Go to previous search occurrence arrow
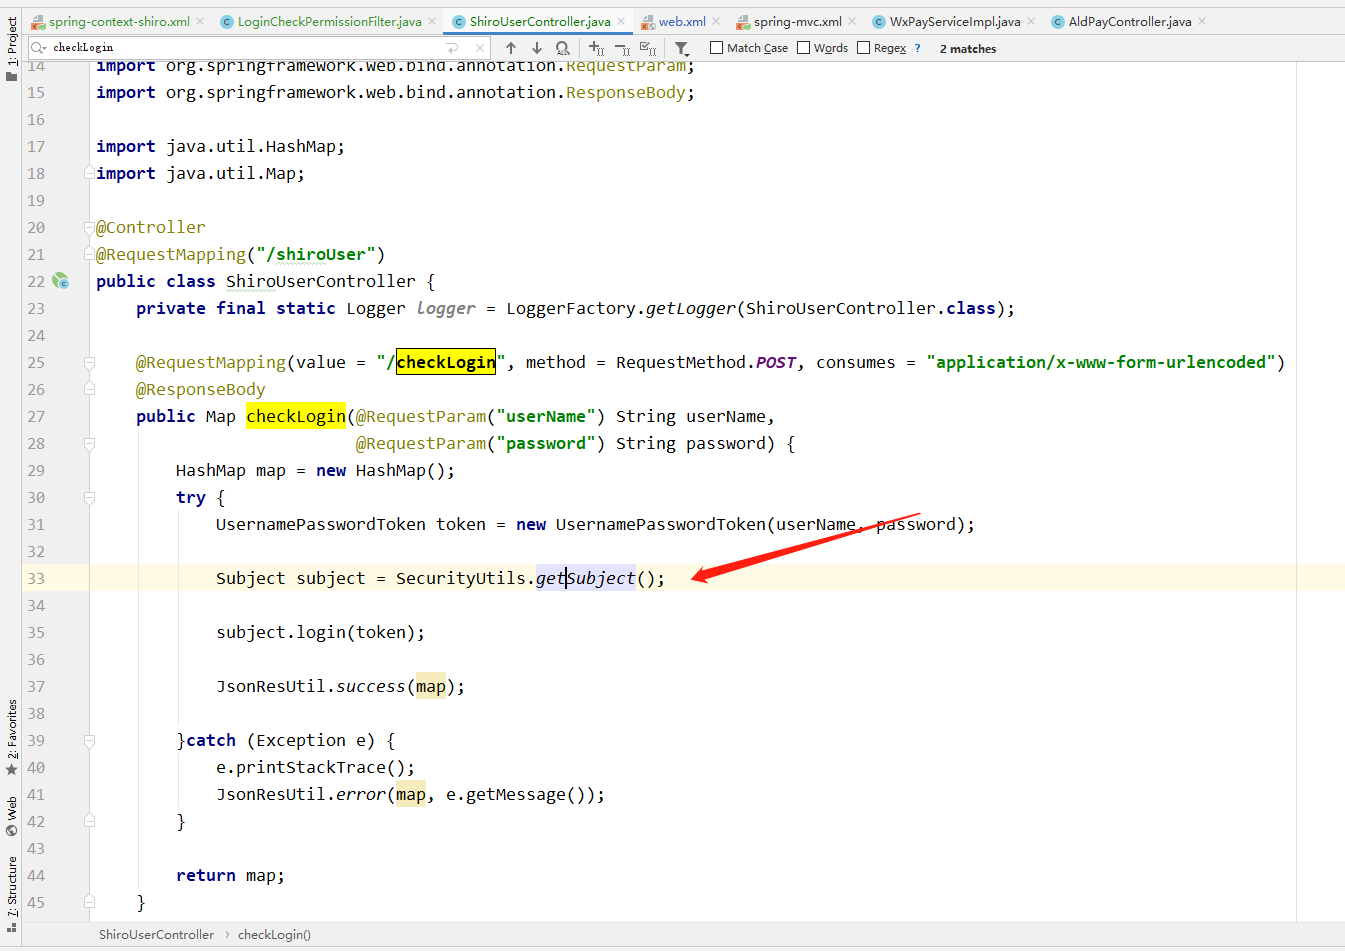Screen dimensions: 1345x951 511,48
